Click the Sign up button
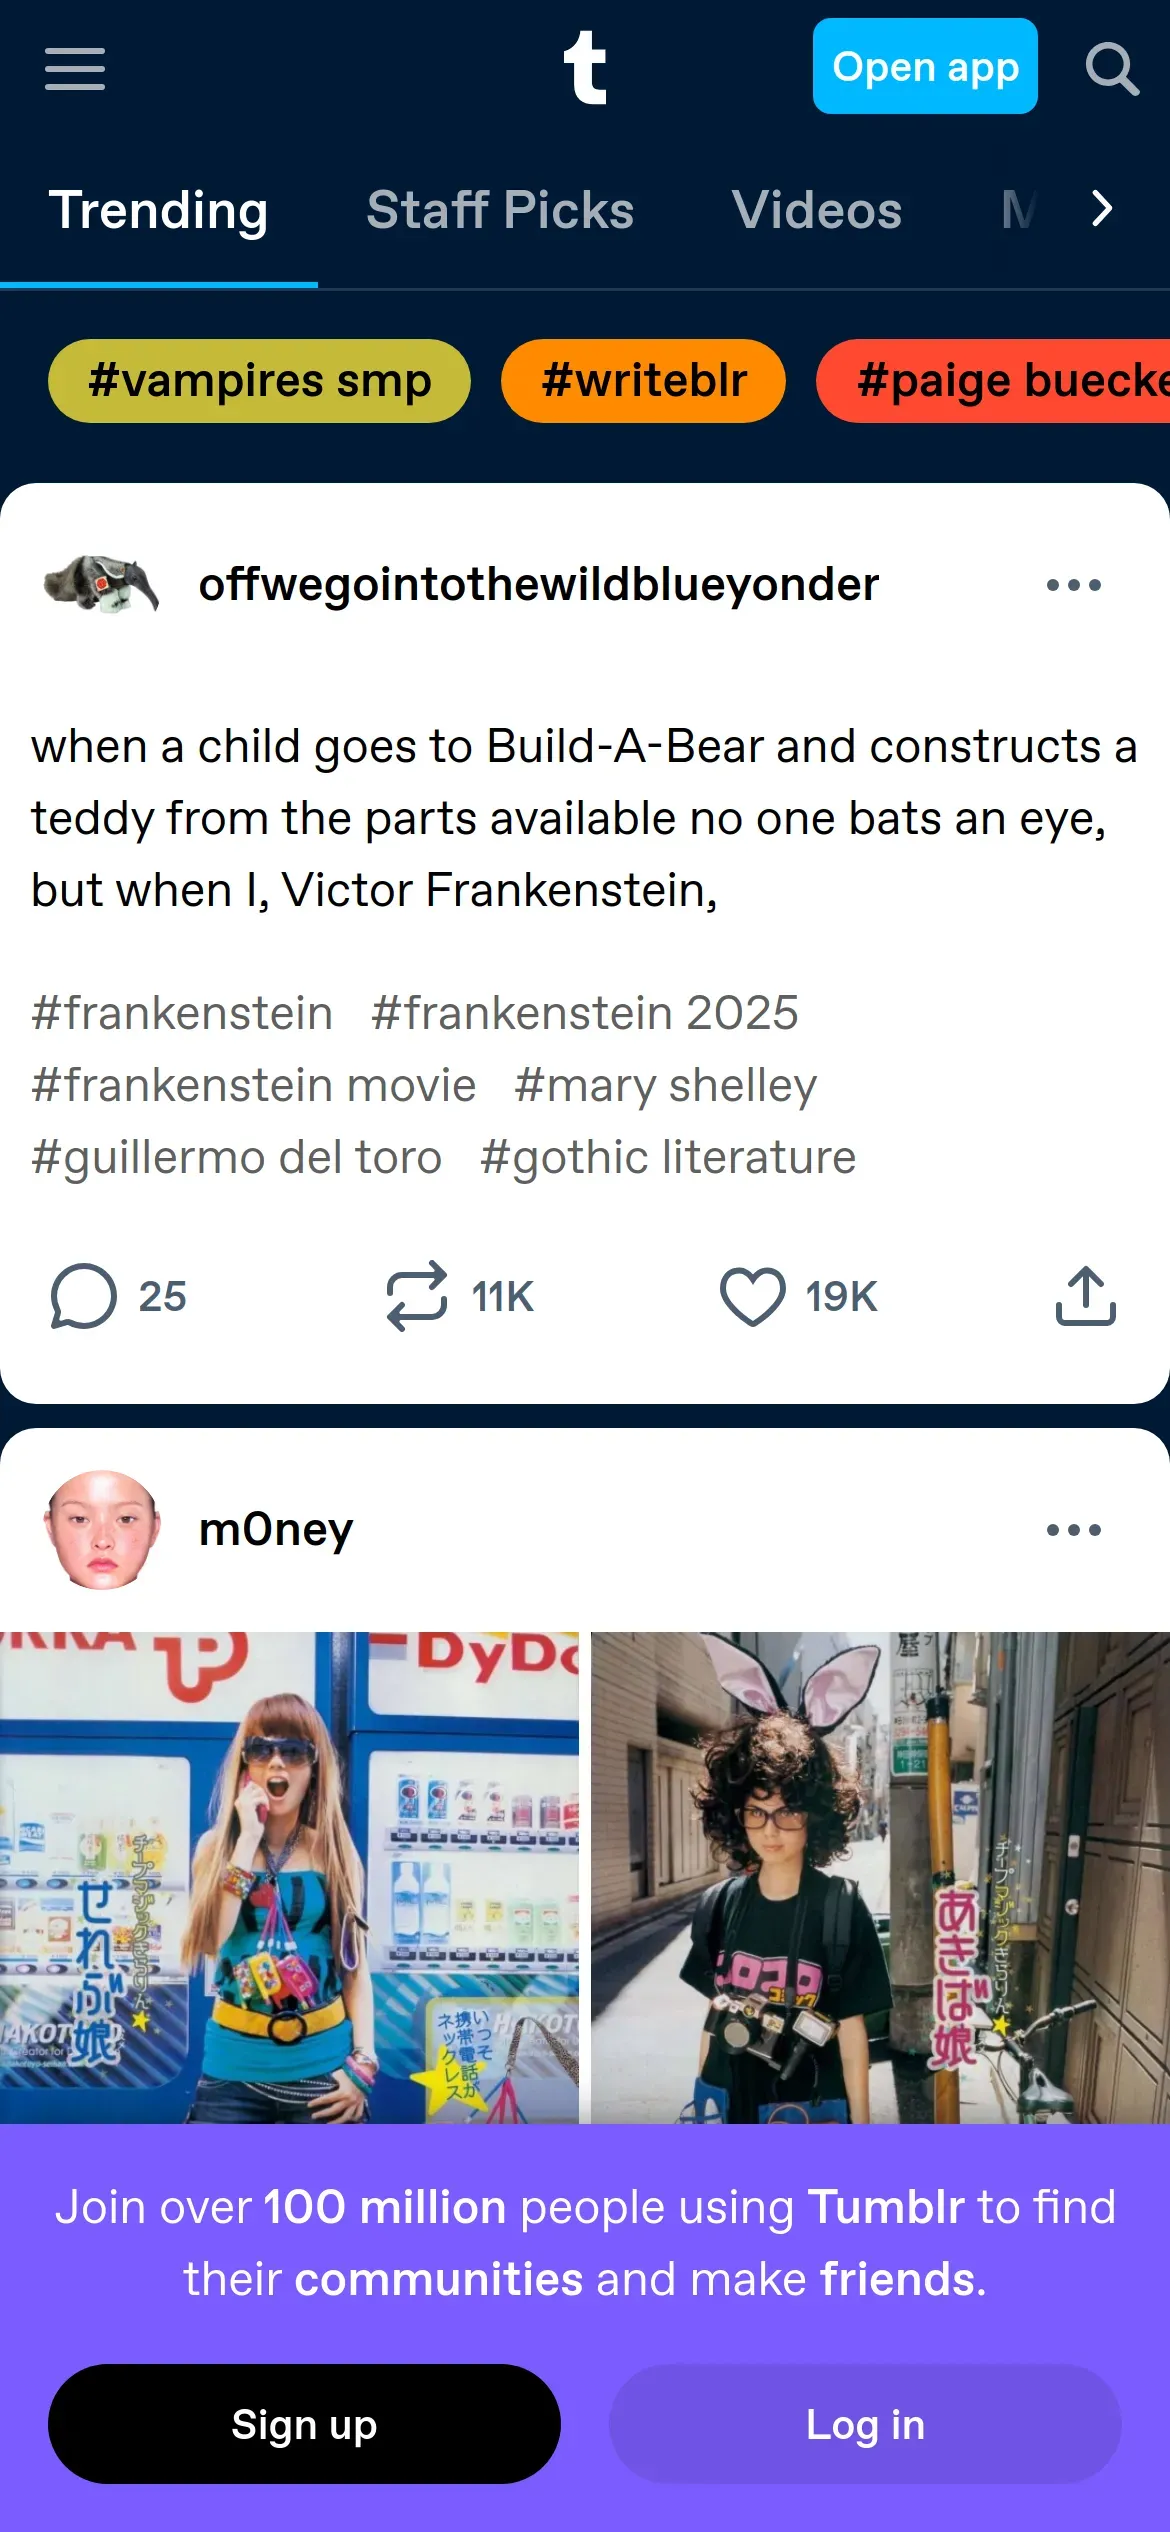This screenshot has width=1170, height=2532. pos(304,2424)
